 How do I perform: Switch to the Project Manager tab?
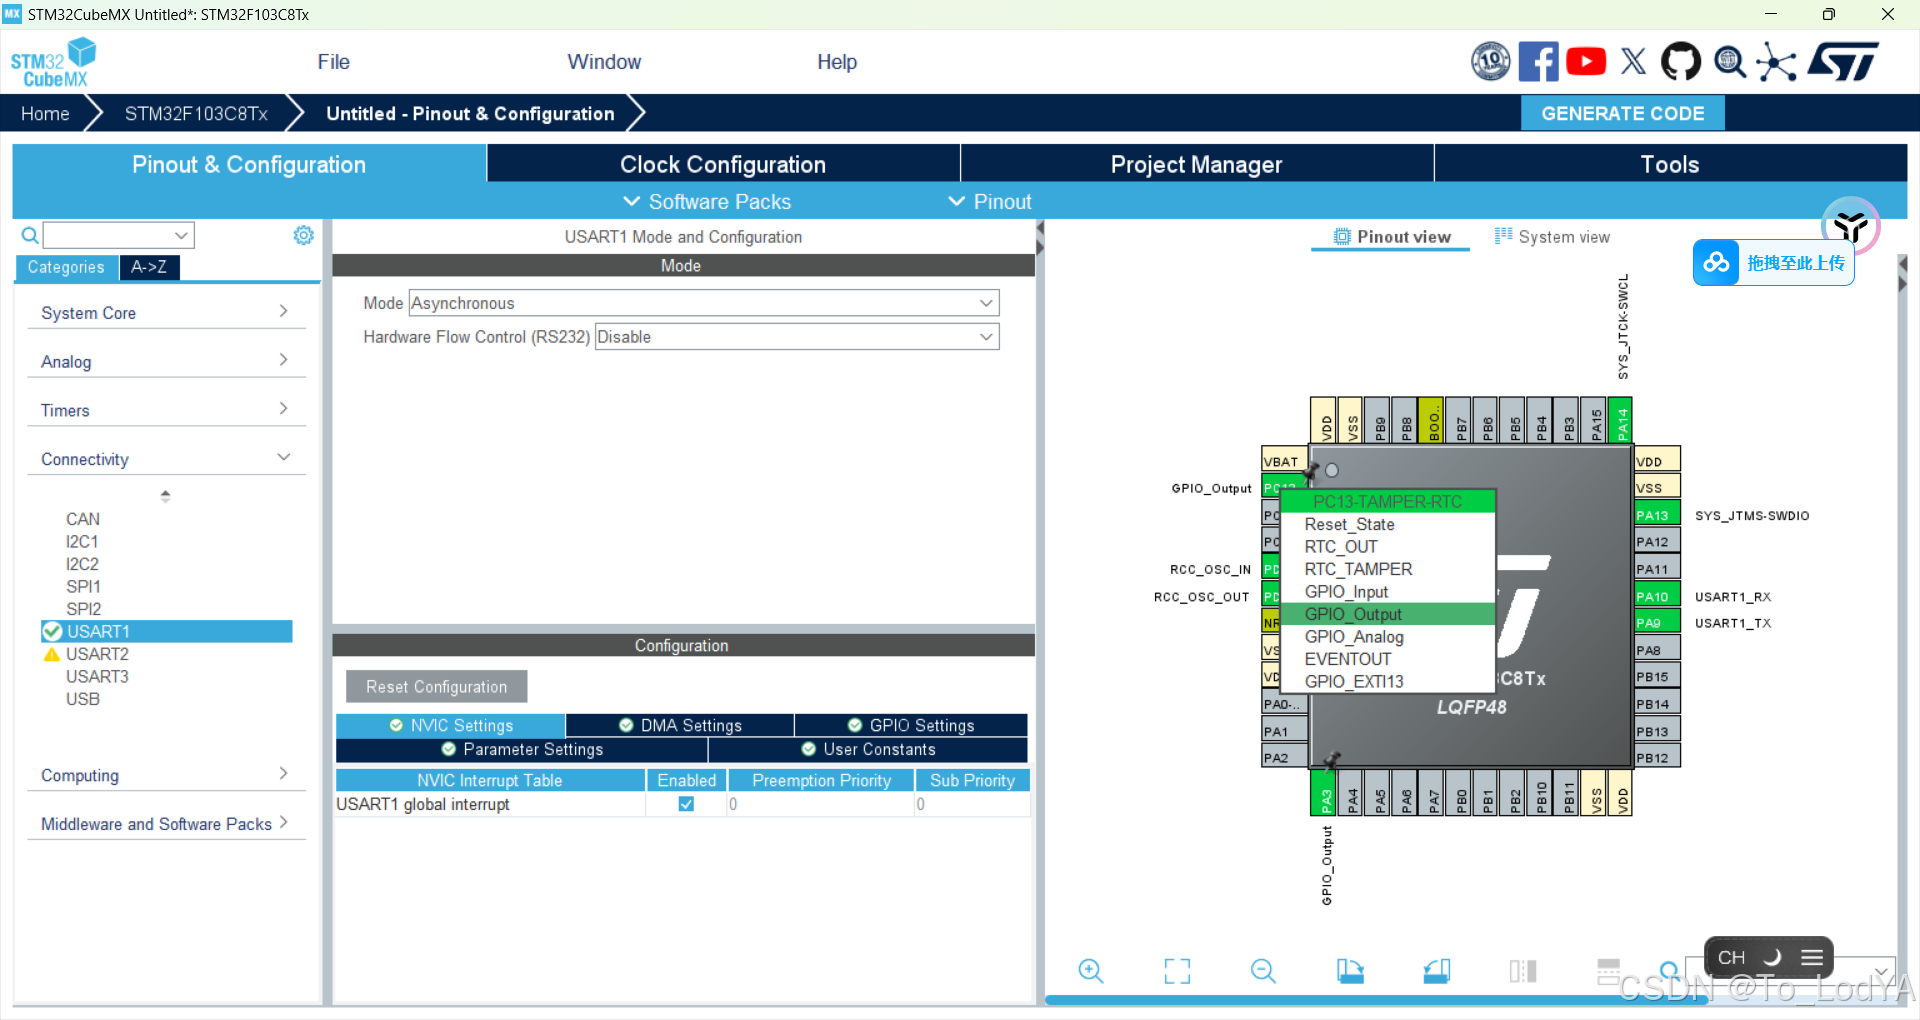tap(1197, 164)
